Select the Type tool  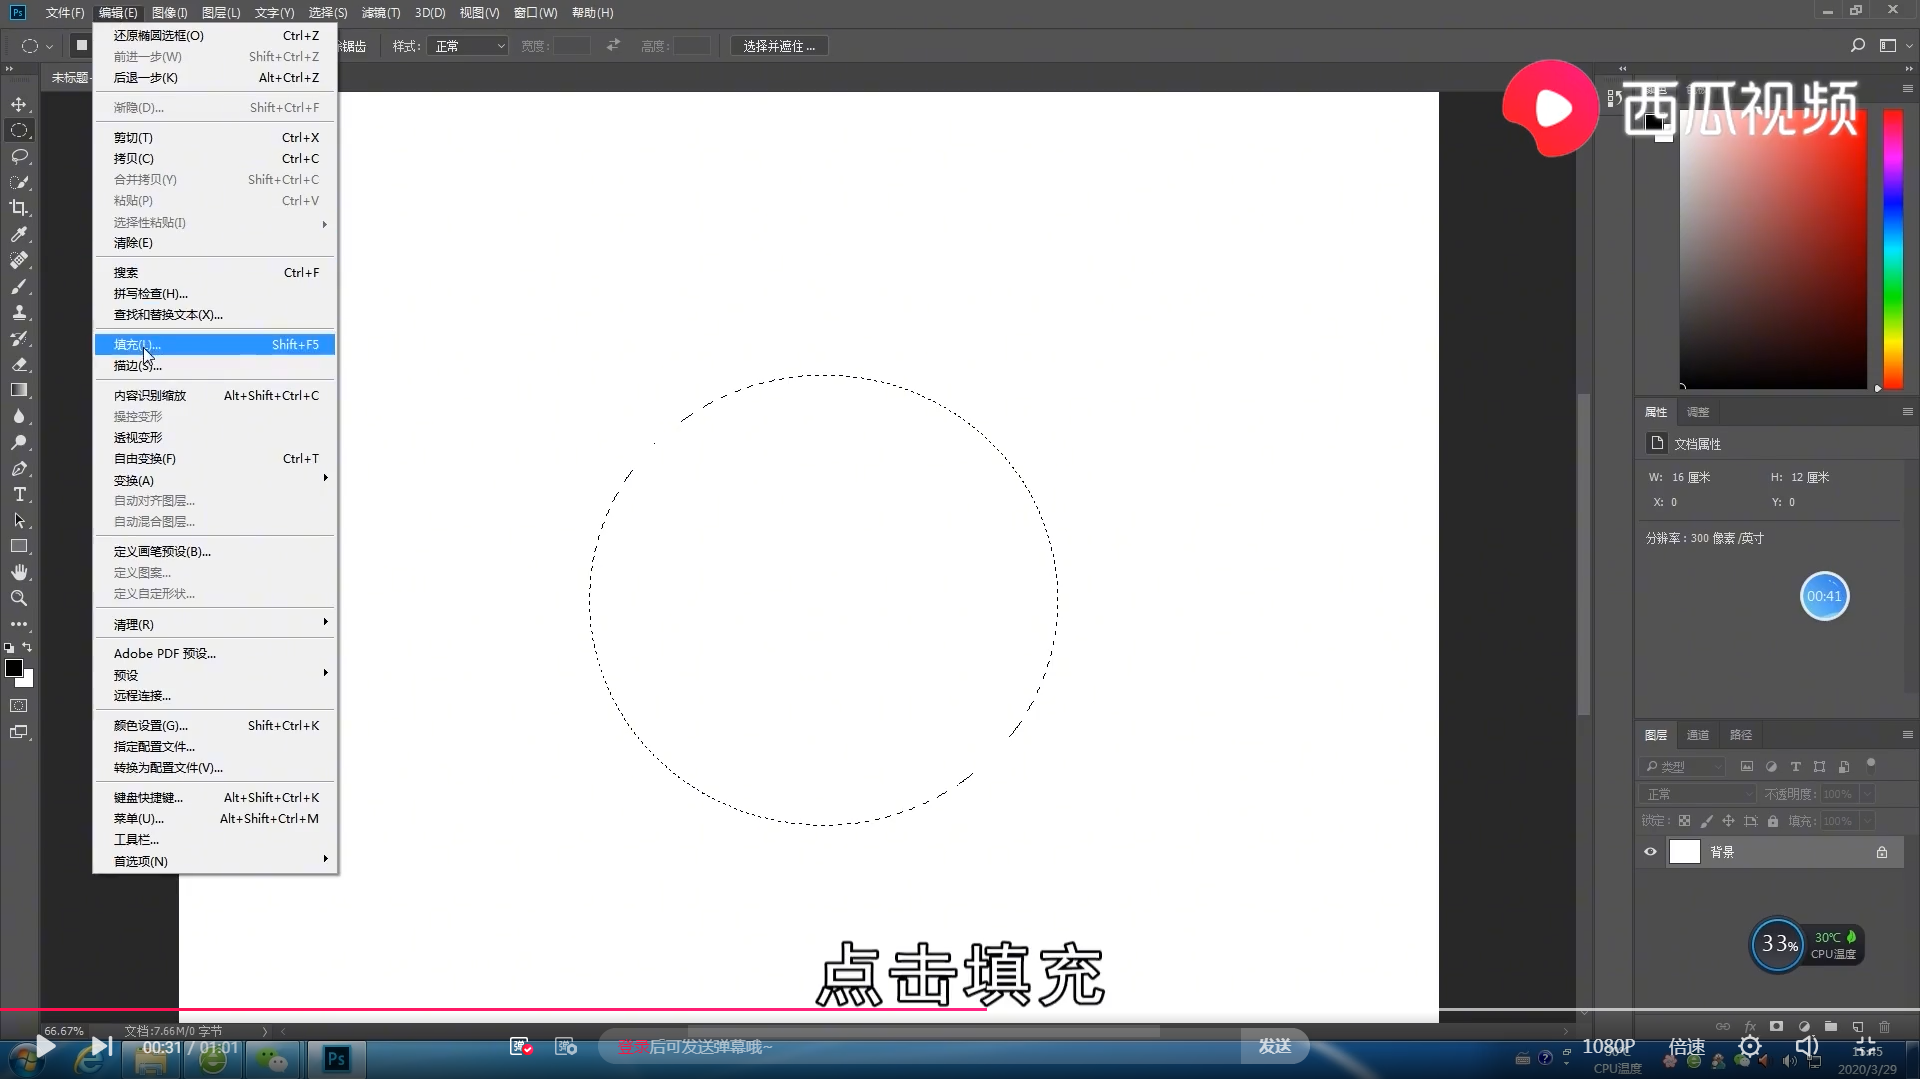click(x=19, y=494)
